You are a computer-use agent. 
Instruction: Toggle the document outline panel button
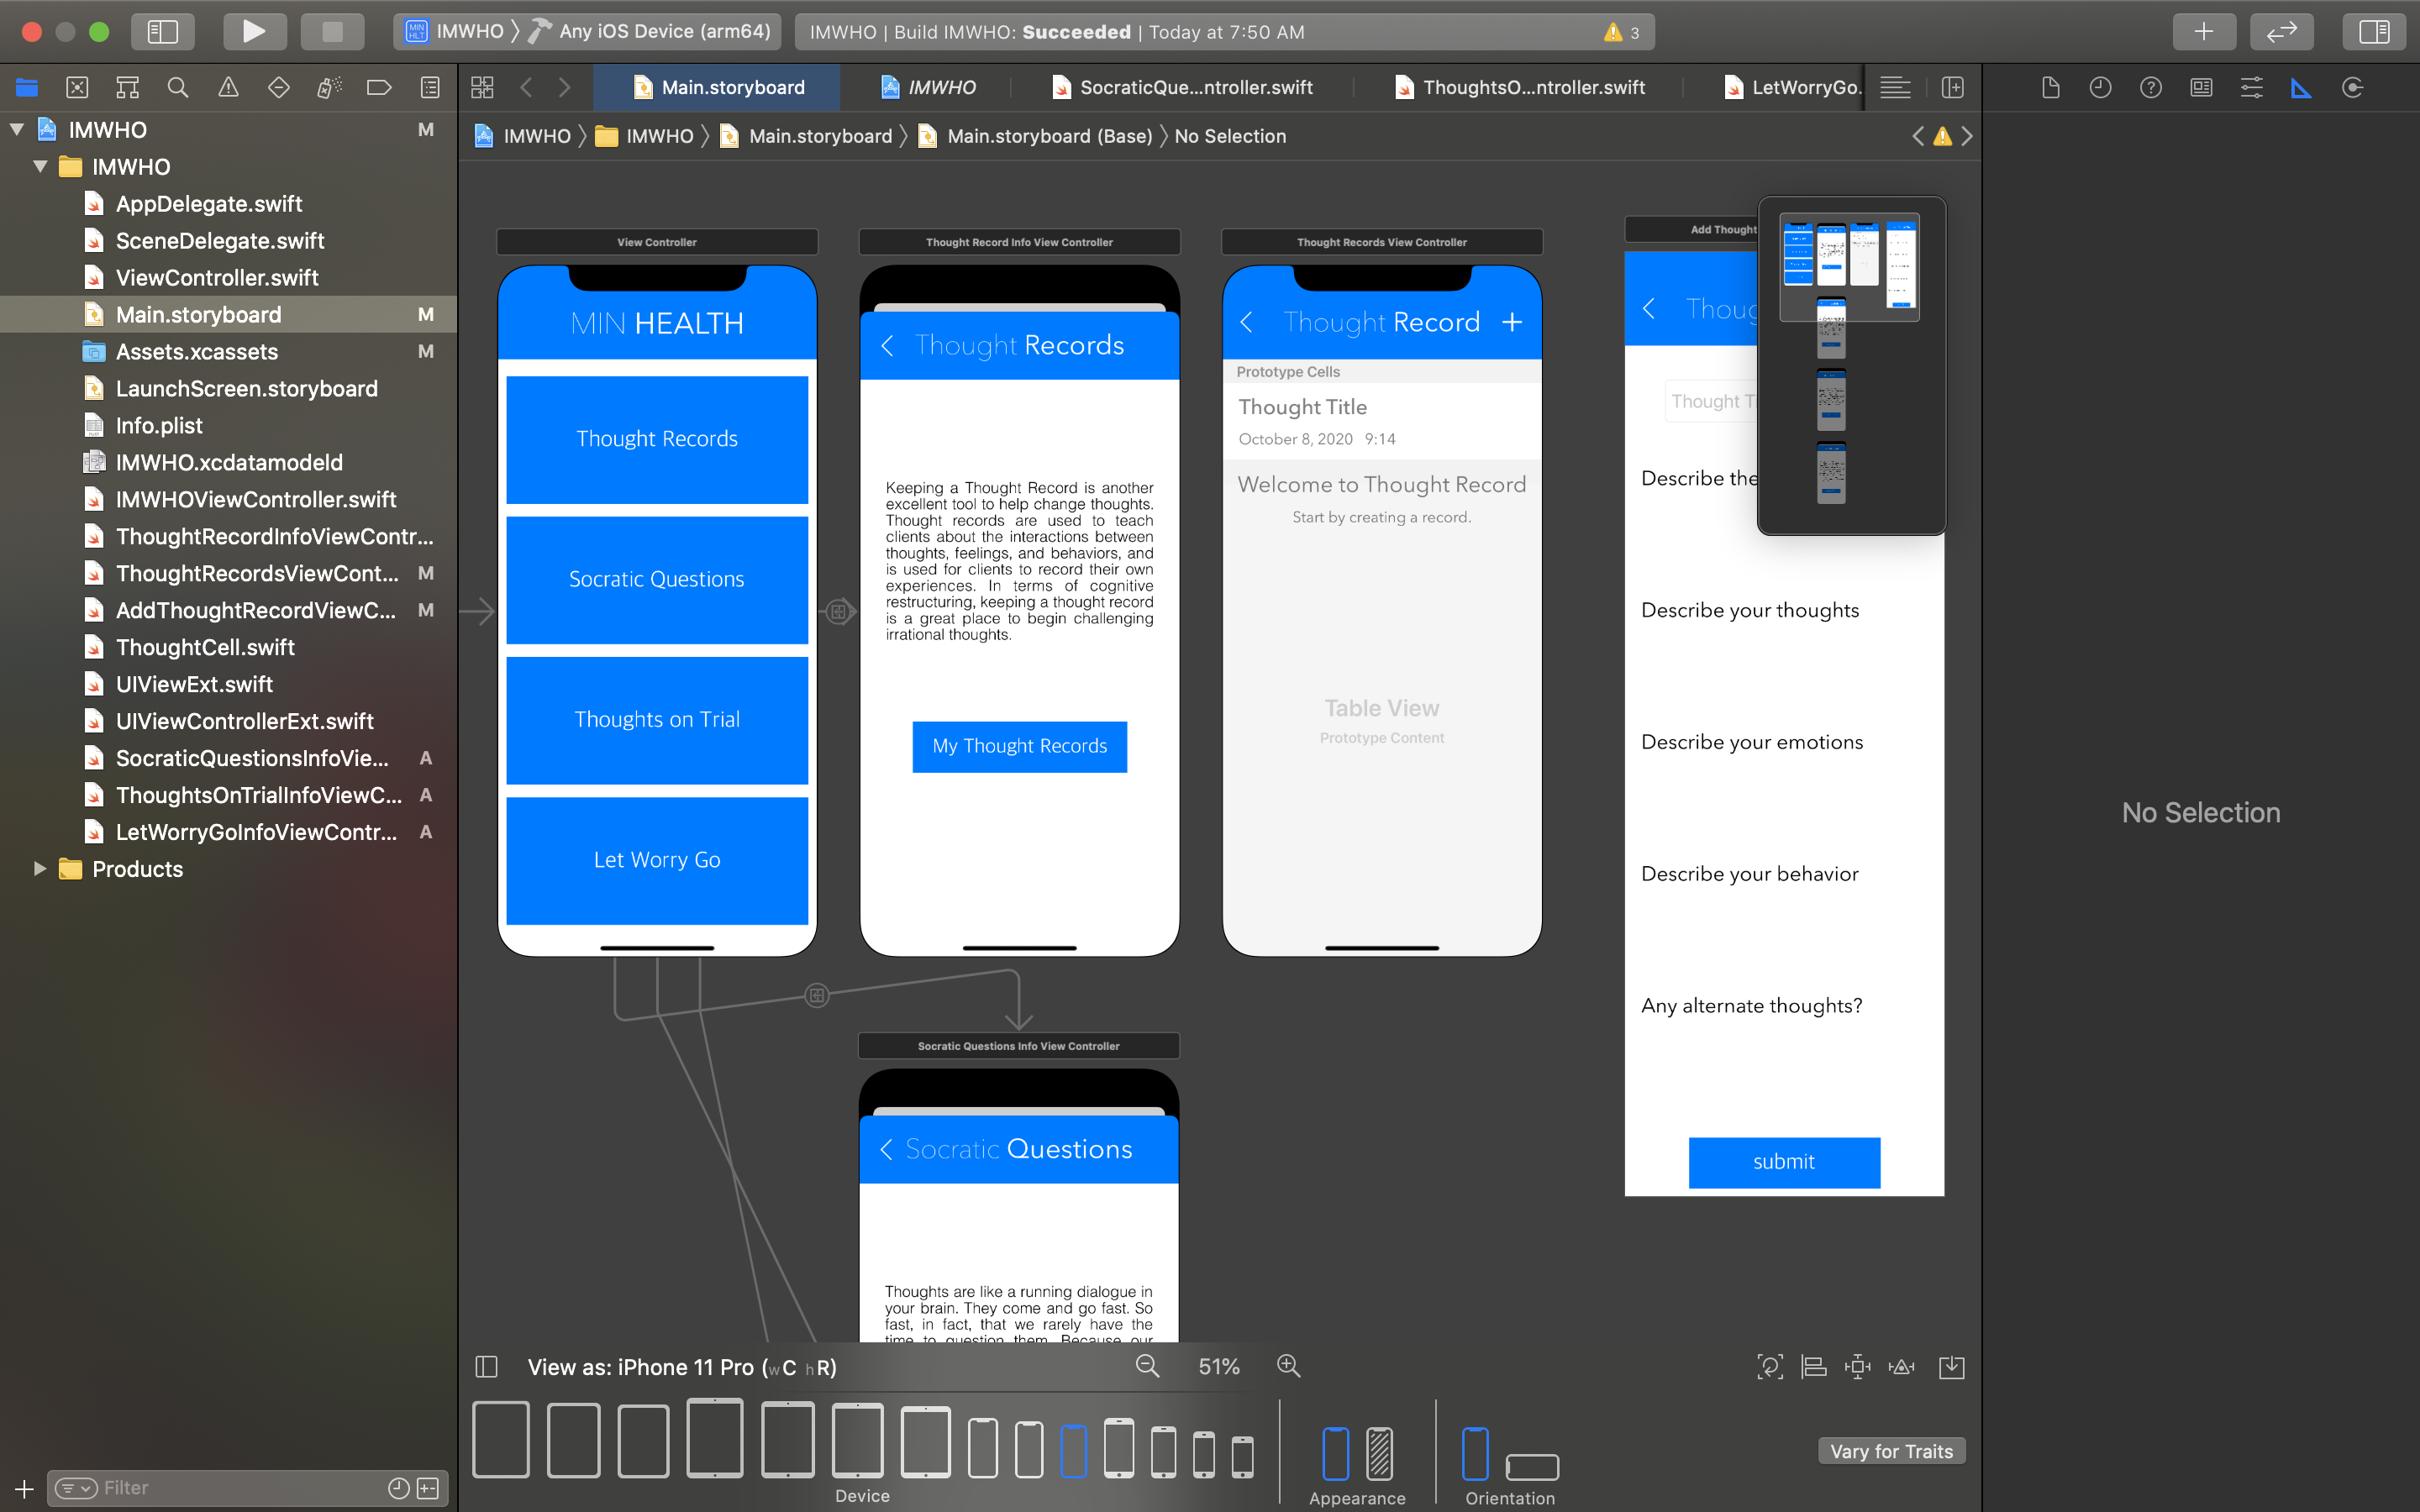tap(487, 1366)
